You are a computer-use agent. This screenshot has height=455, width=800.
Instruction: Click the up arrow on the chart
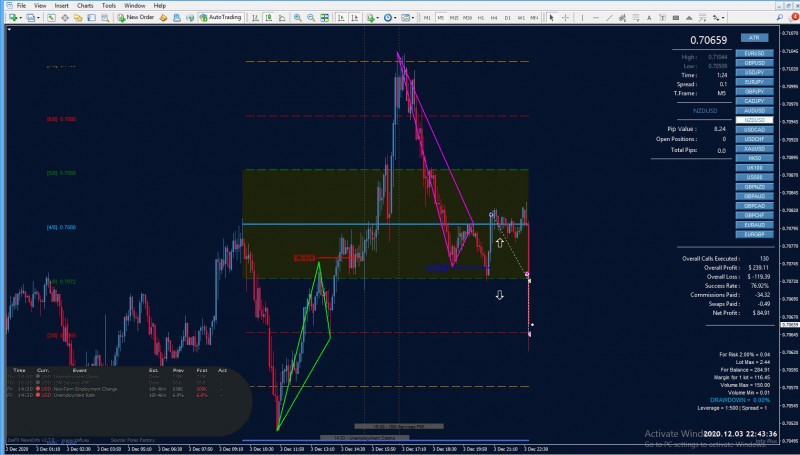point(499,243)
